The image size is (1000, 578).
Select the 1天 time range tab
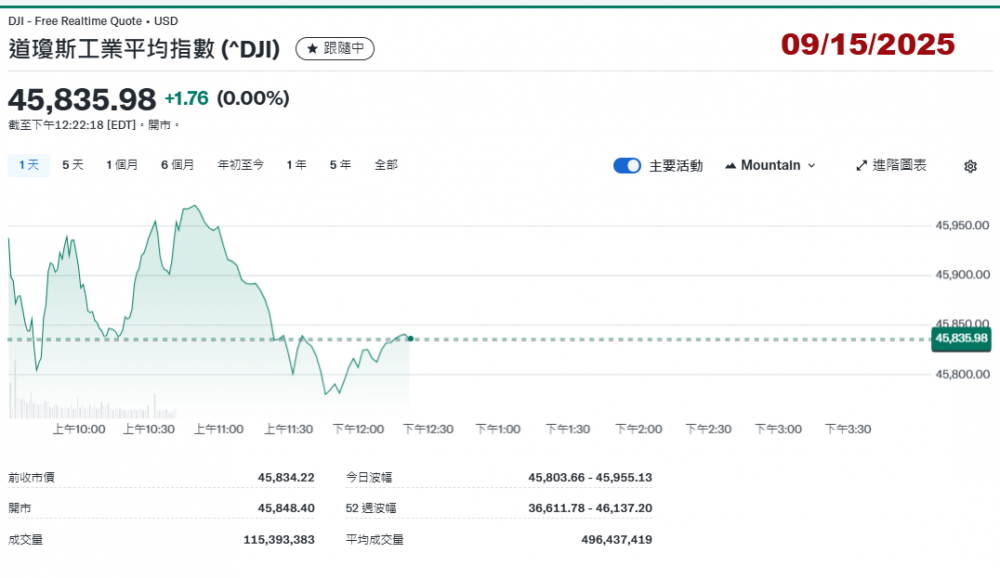(28, 165)
